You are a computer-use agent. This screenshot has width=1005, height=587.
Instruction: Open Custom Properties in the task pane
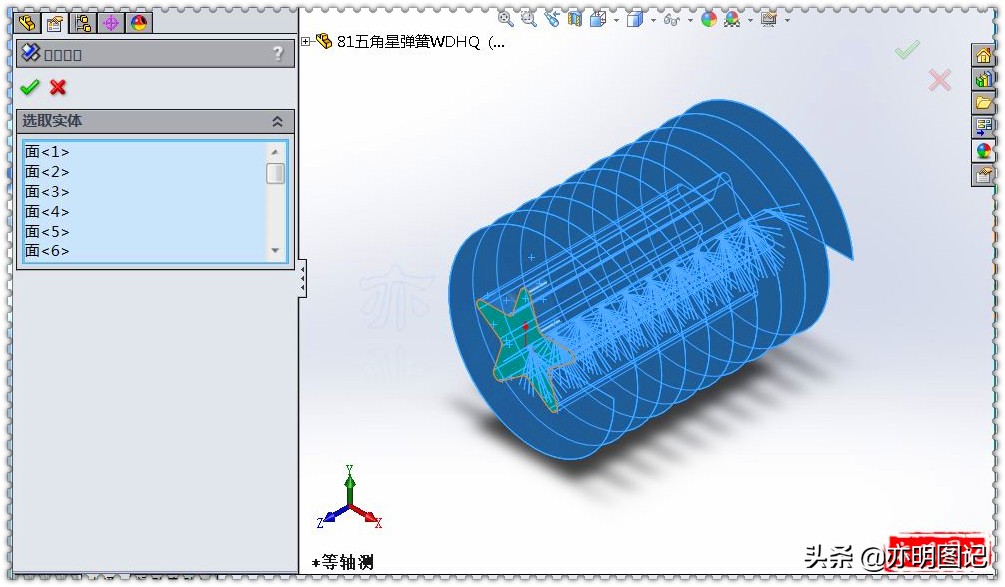tap(984, 176)
